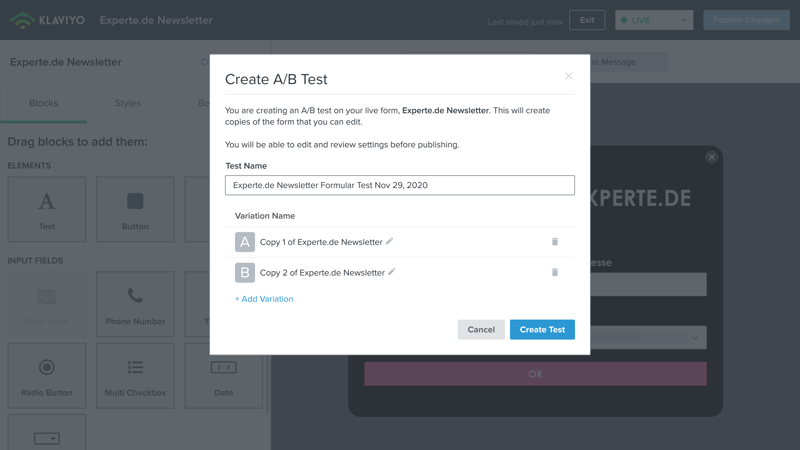
Task: Select the Multi Checkbox block
Action: tap(135, 376)
